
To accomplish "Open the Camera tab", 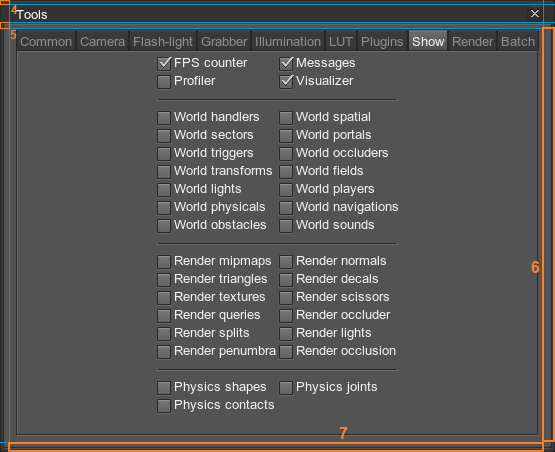I will (x=103, y=41).
